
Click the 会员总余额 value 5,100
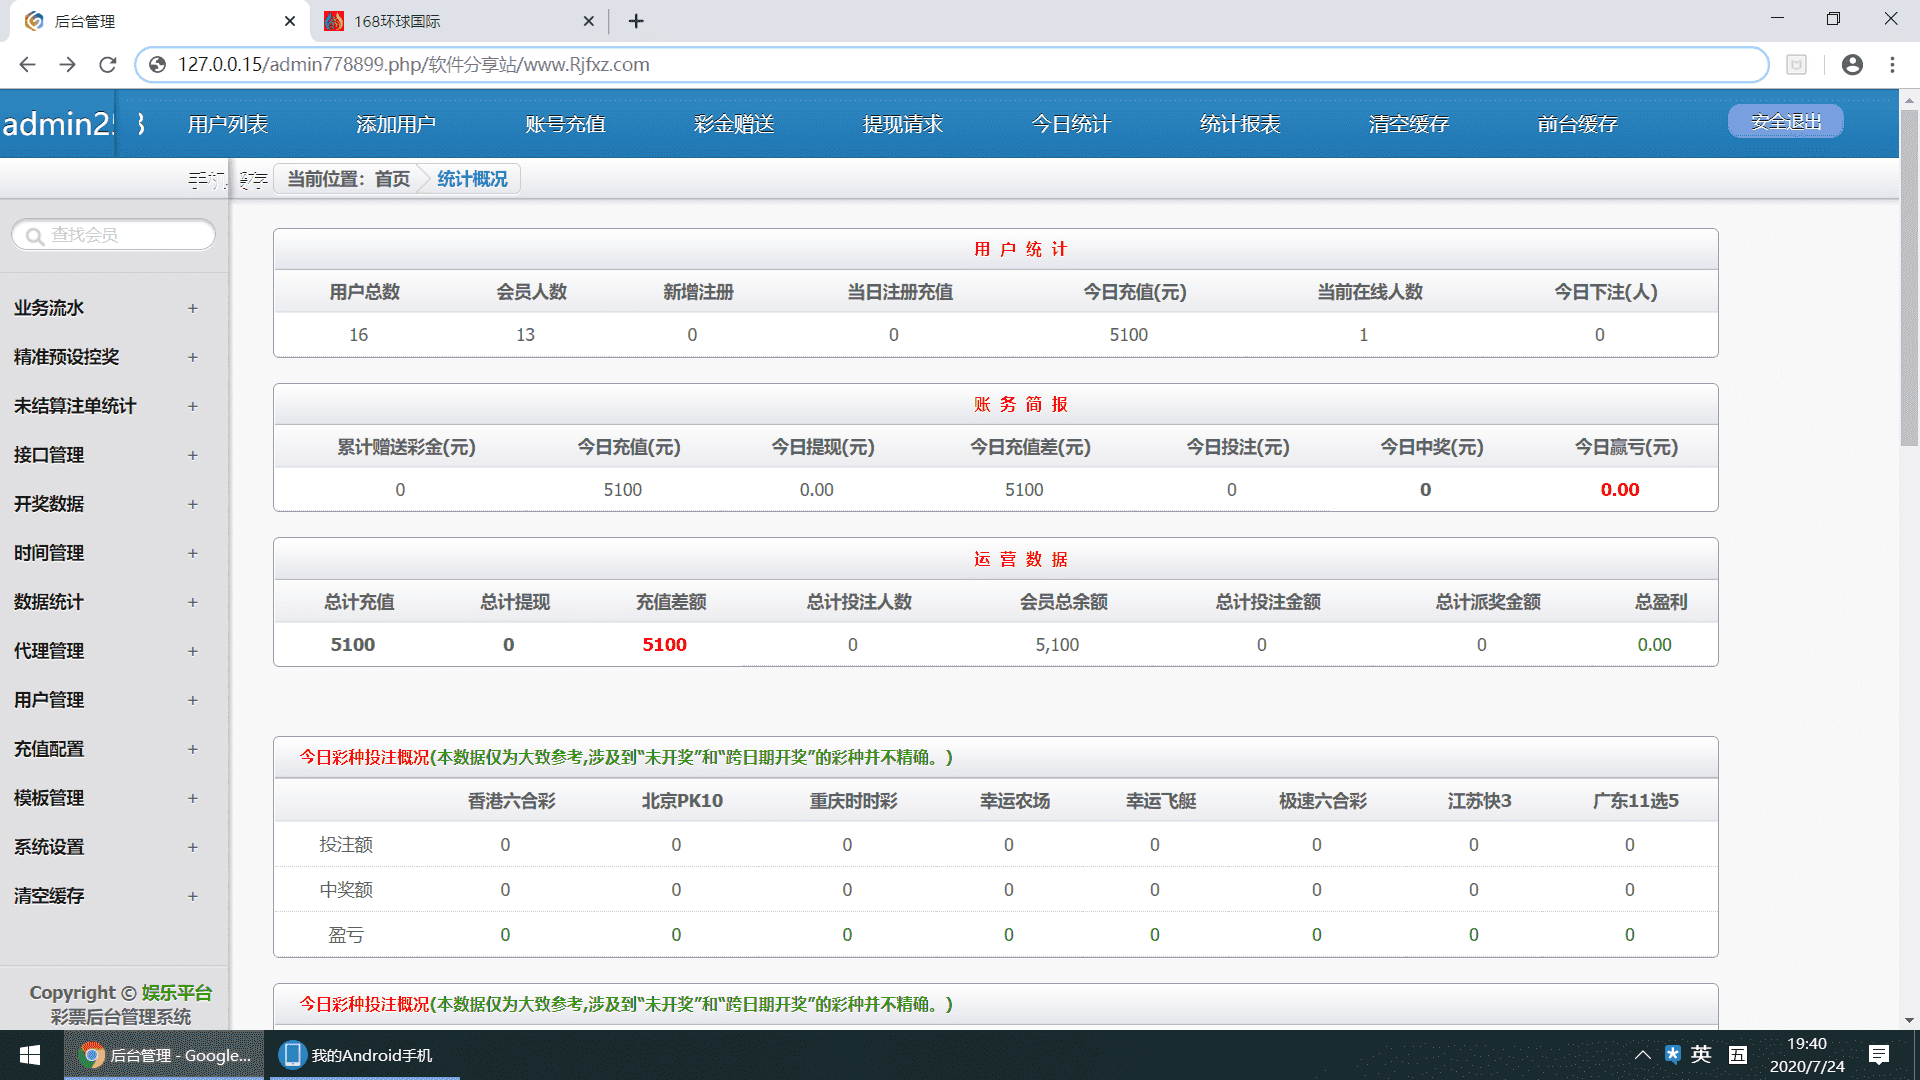1057,645
